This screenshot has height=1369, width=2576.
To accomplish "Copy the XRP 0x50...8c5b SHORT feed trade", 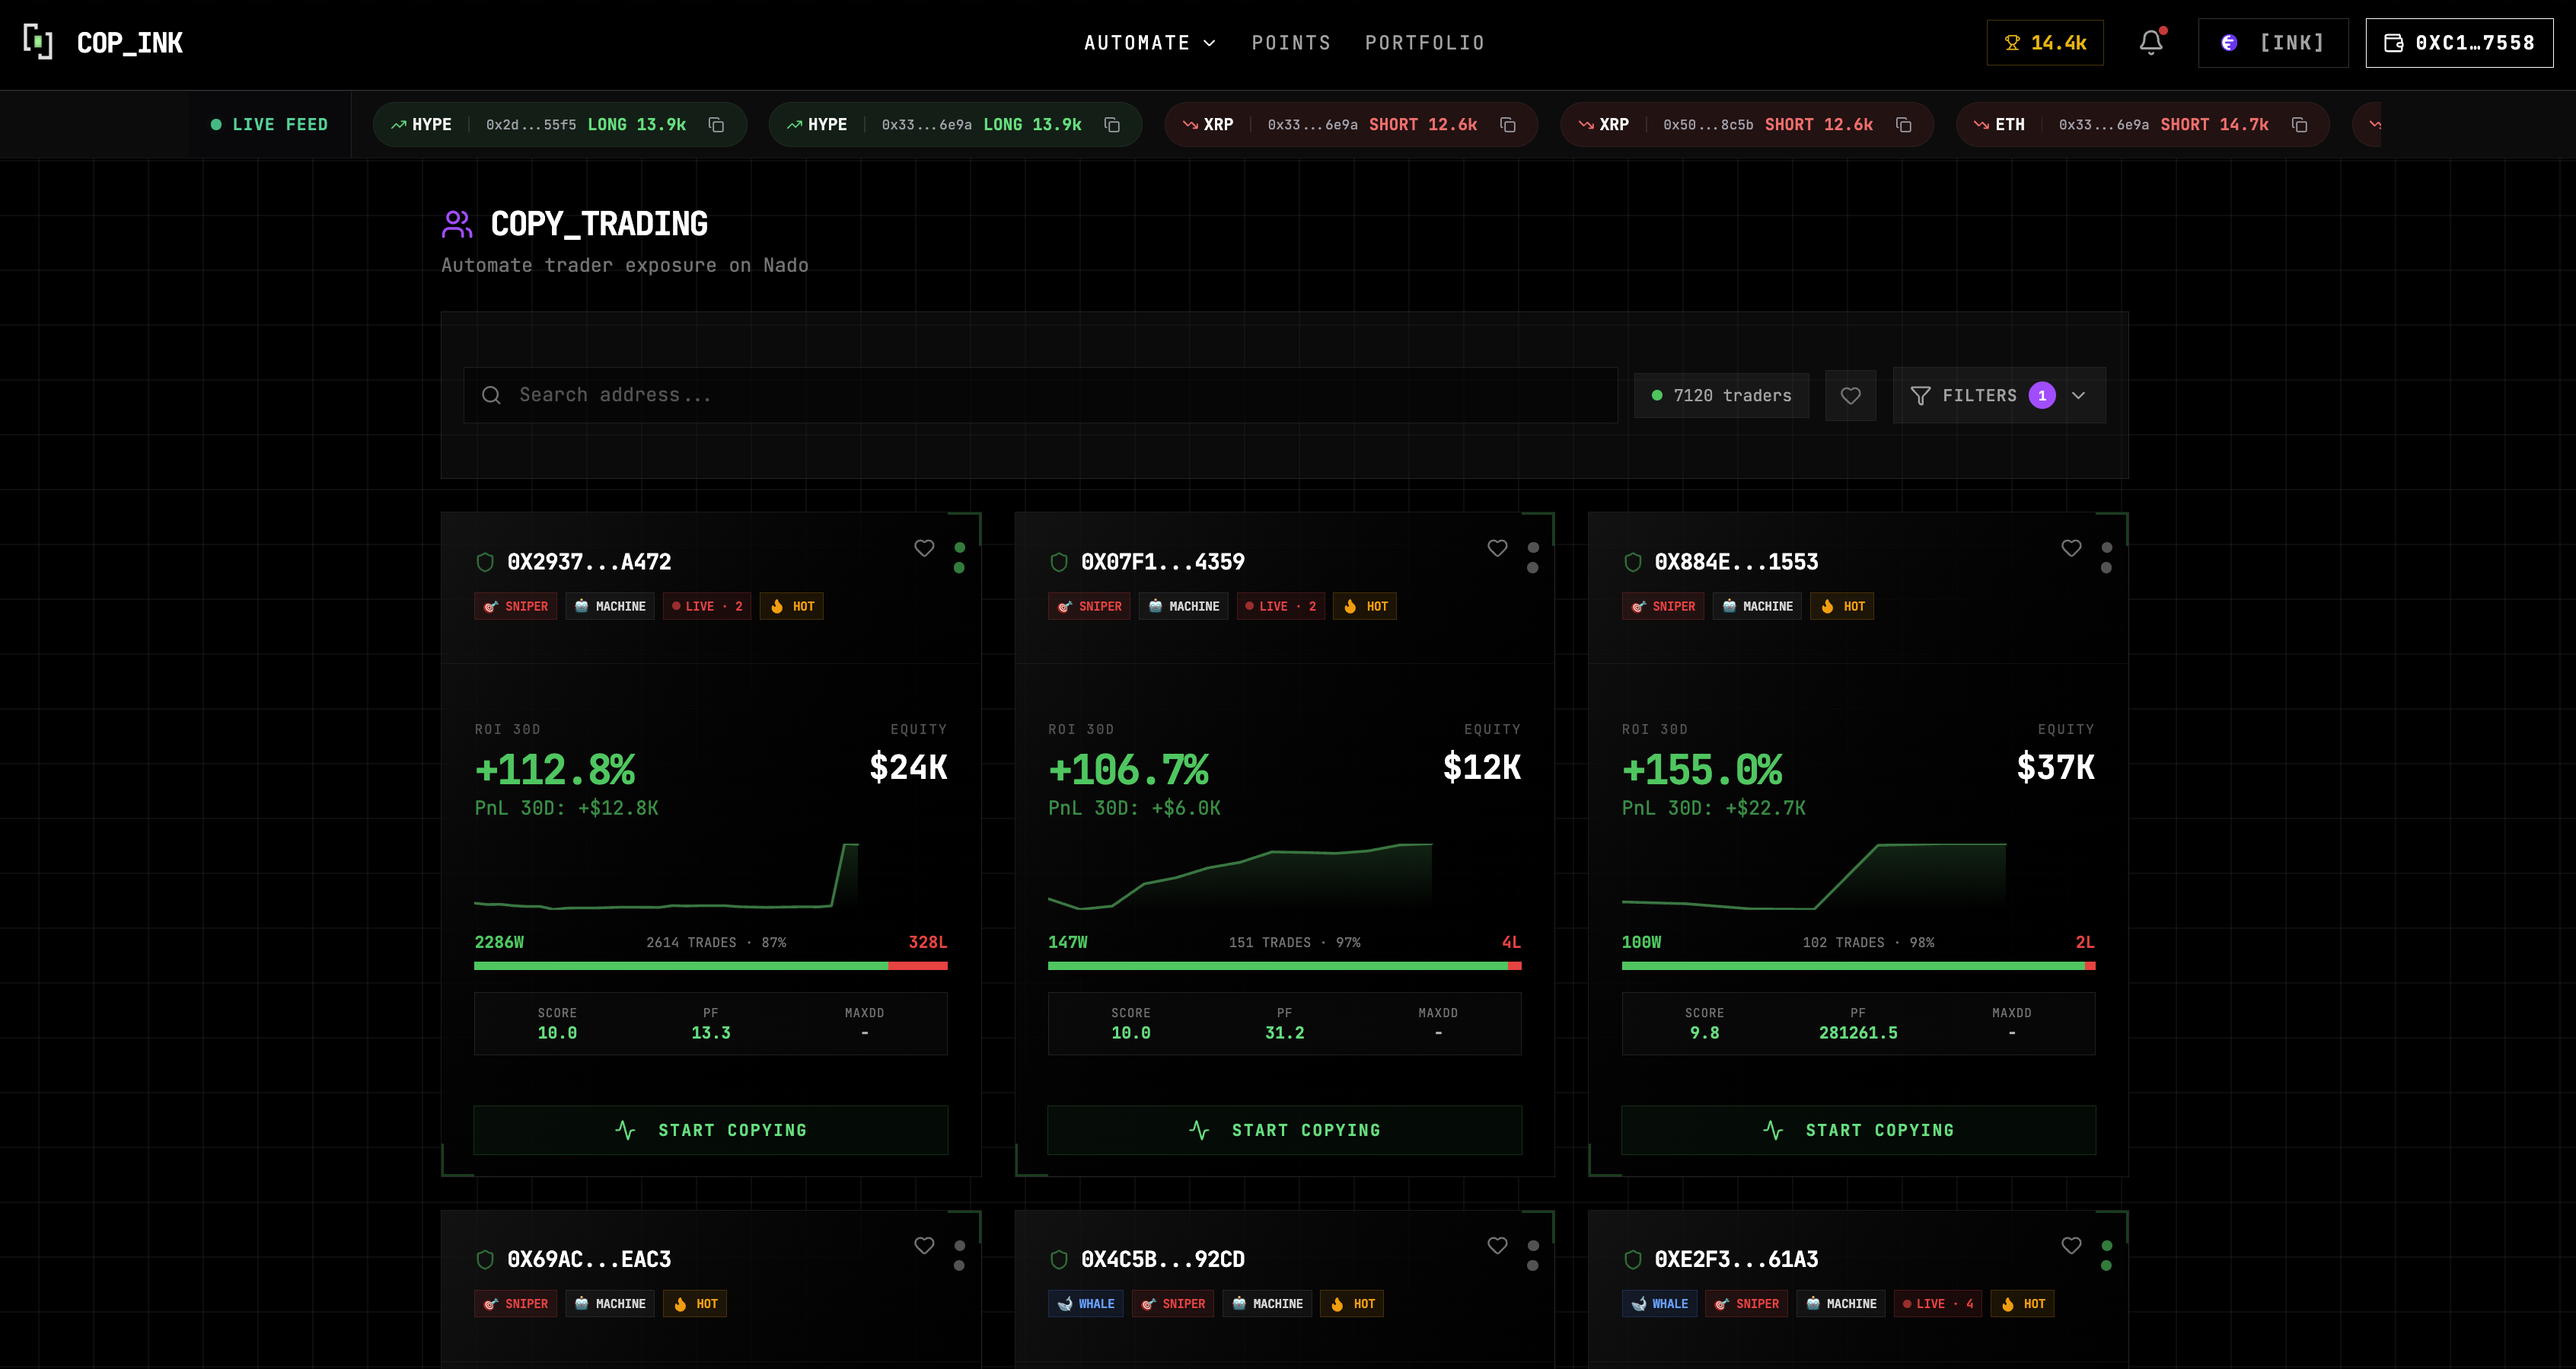I will click(1903, 125).
